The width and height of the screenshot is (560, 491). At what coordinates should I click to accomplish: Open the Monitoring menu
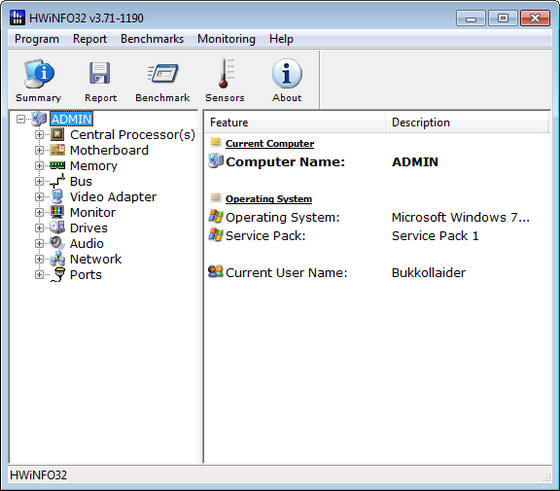(x=226, y=39)
